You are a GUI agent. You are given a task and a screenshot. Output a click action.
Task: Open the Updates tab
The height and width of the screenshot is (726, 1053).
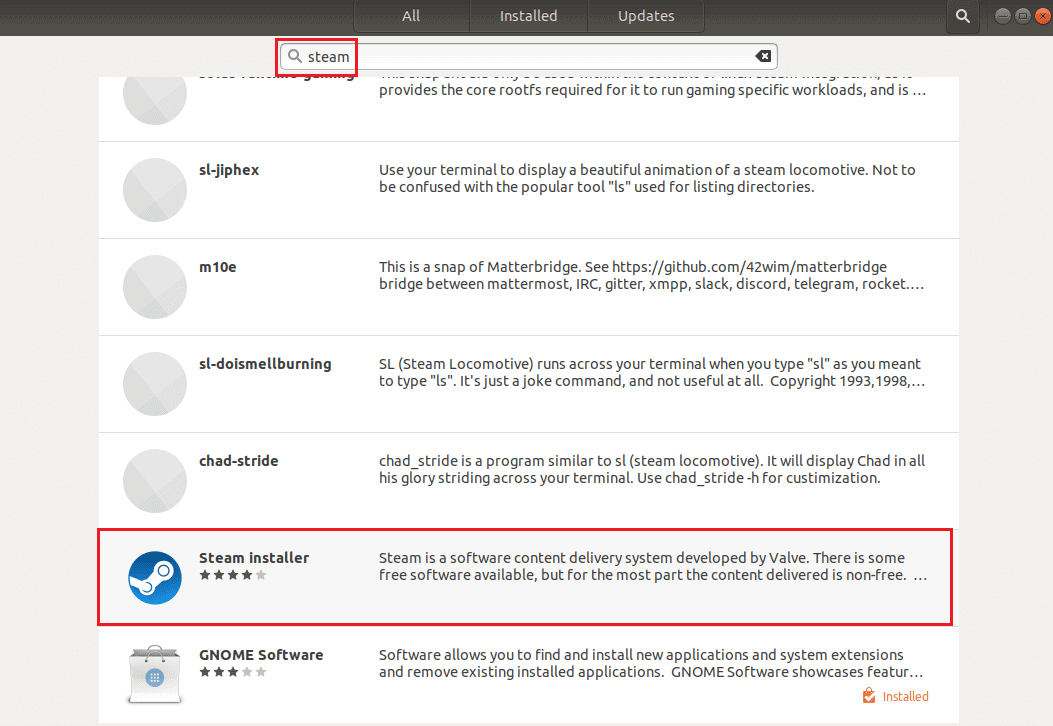coord(646,16)
